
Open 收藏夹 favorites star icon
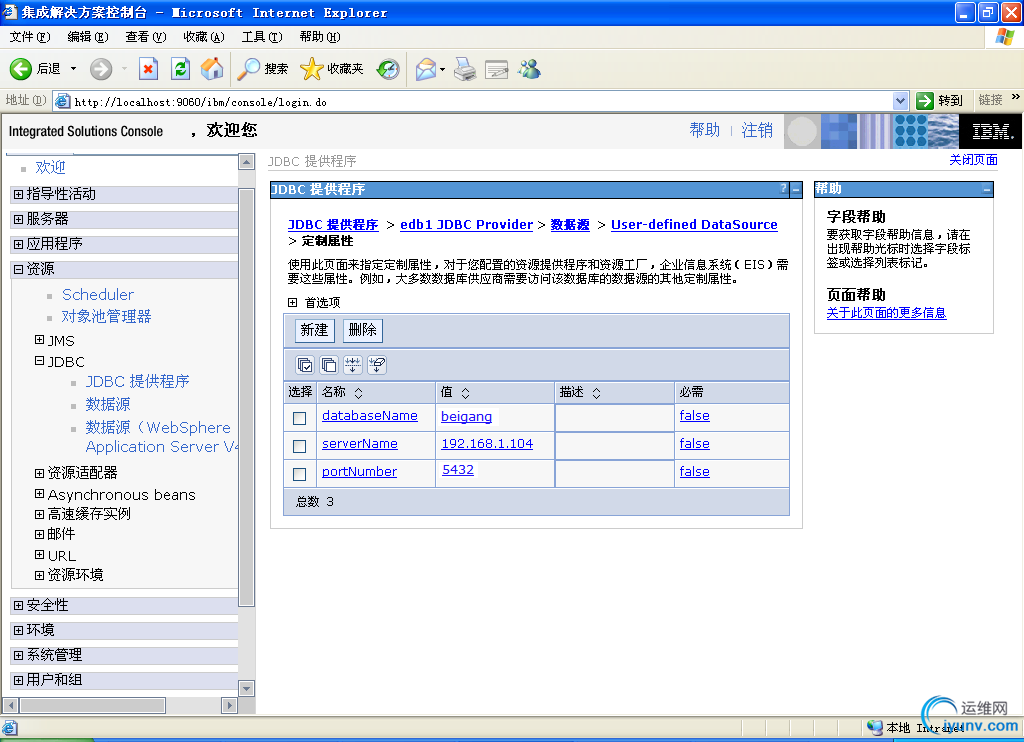312,69
